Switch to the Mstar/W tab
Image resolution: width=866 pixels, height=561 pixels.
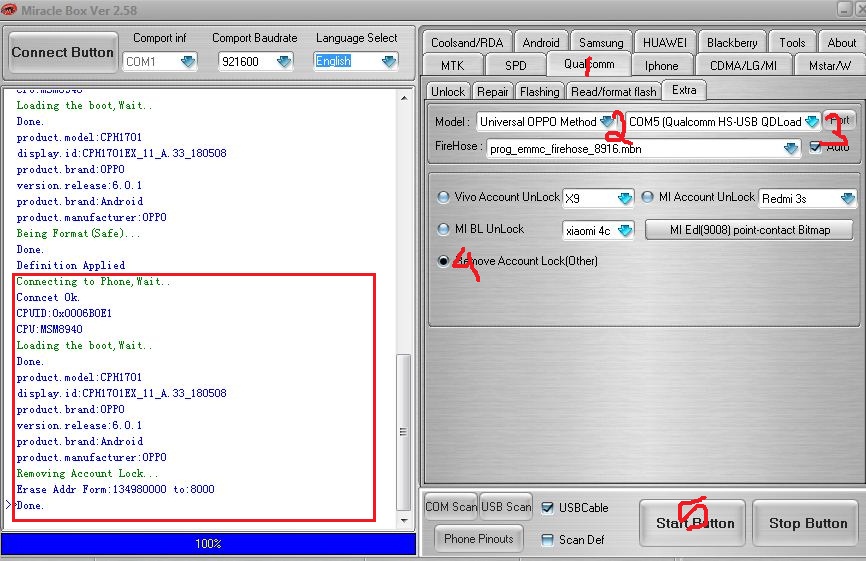pos(829,66)
